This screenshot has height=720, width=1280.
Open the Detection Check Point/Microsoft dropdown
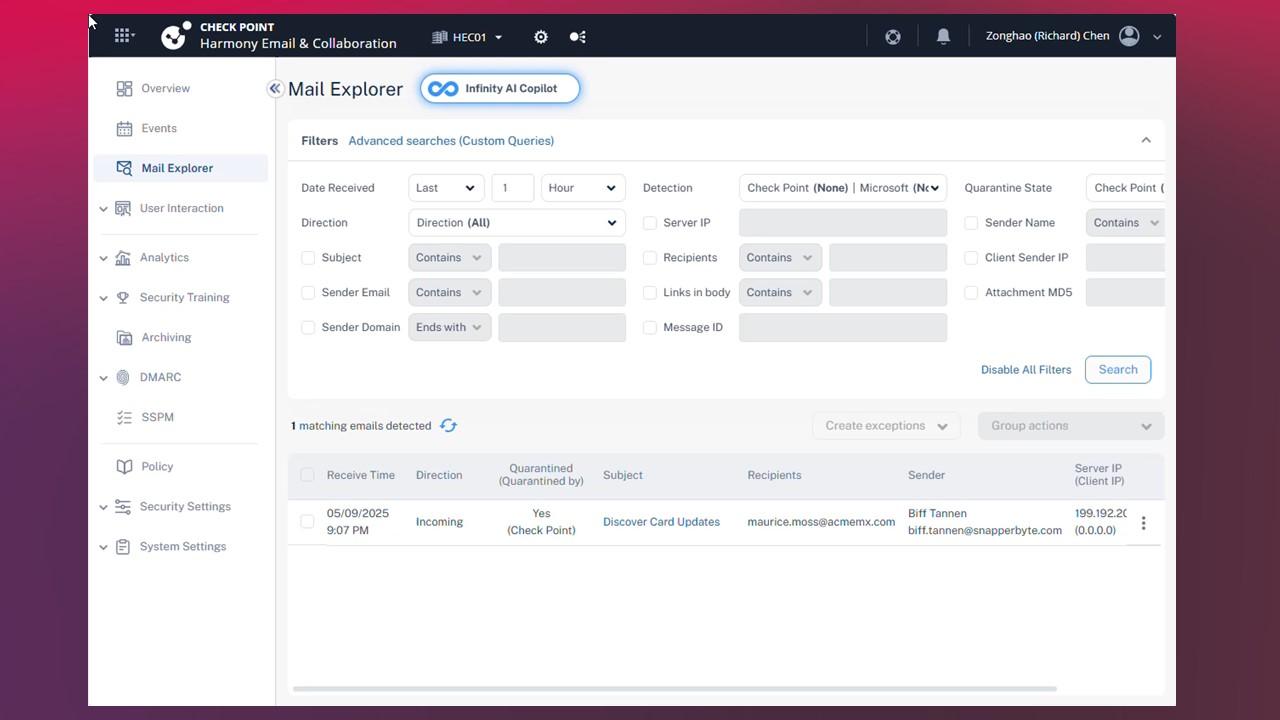click(x=843, y=188)
